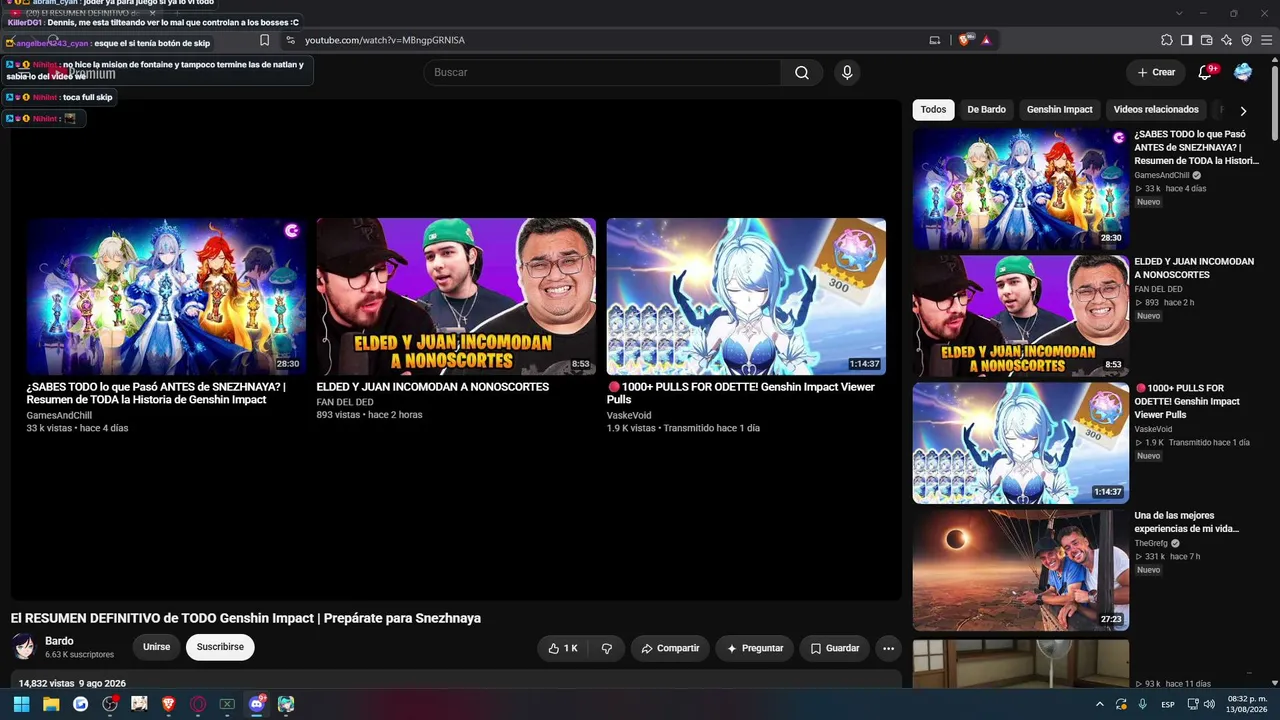
Task: View site information icon beside the URL
Action: (290, 40)
